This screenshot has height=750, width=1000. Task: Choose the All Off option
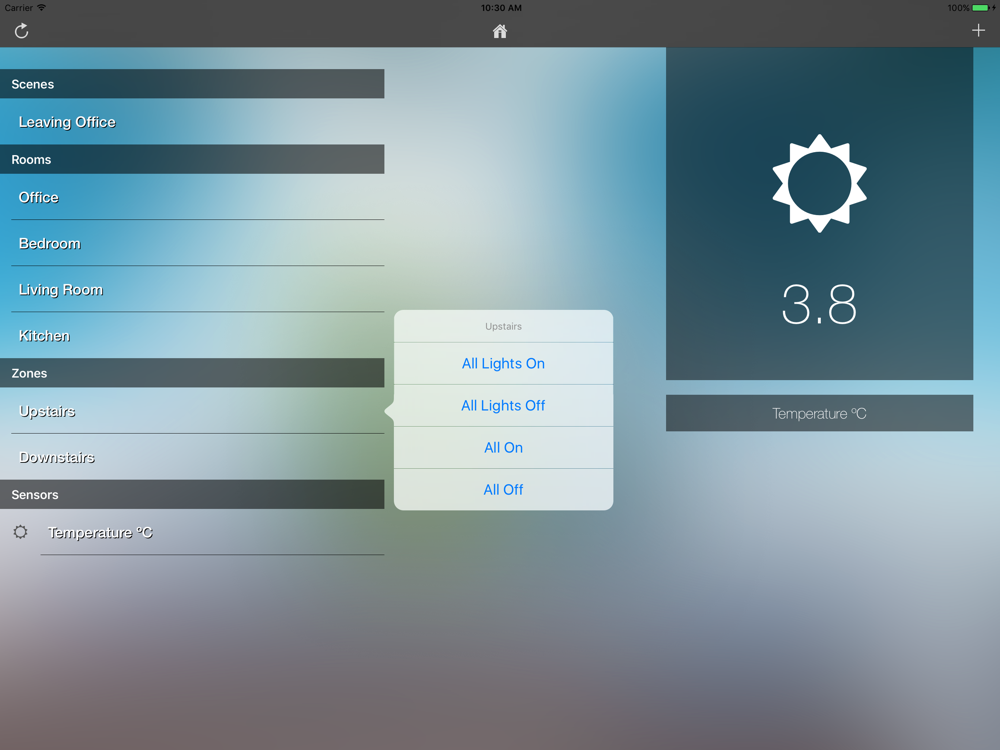(503, 490)
